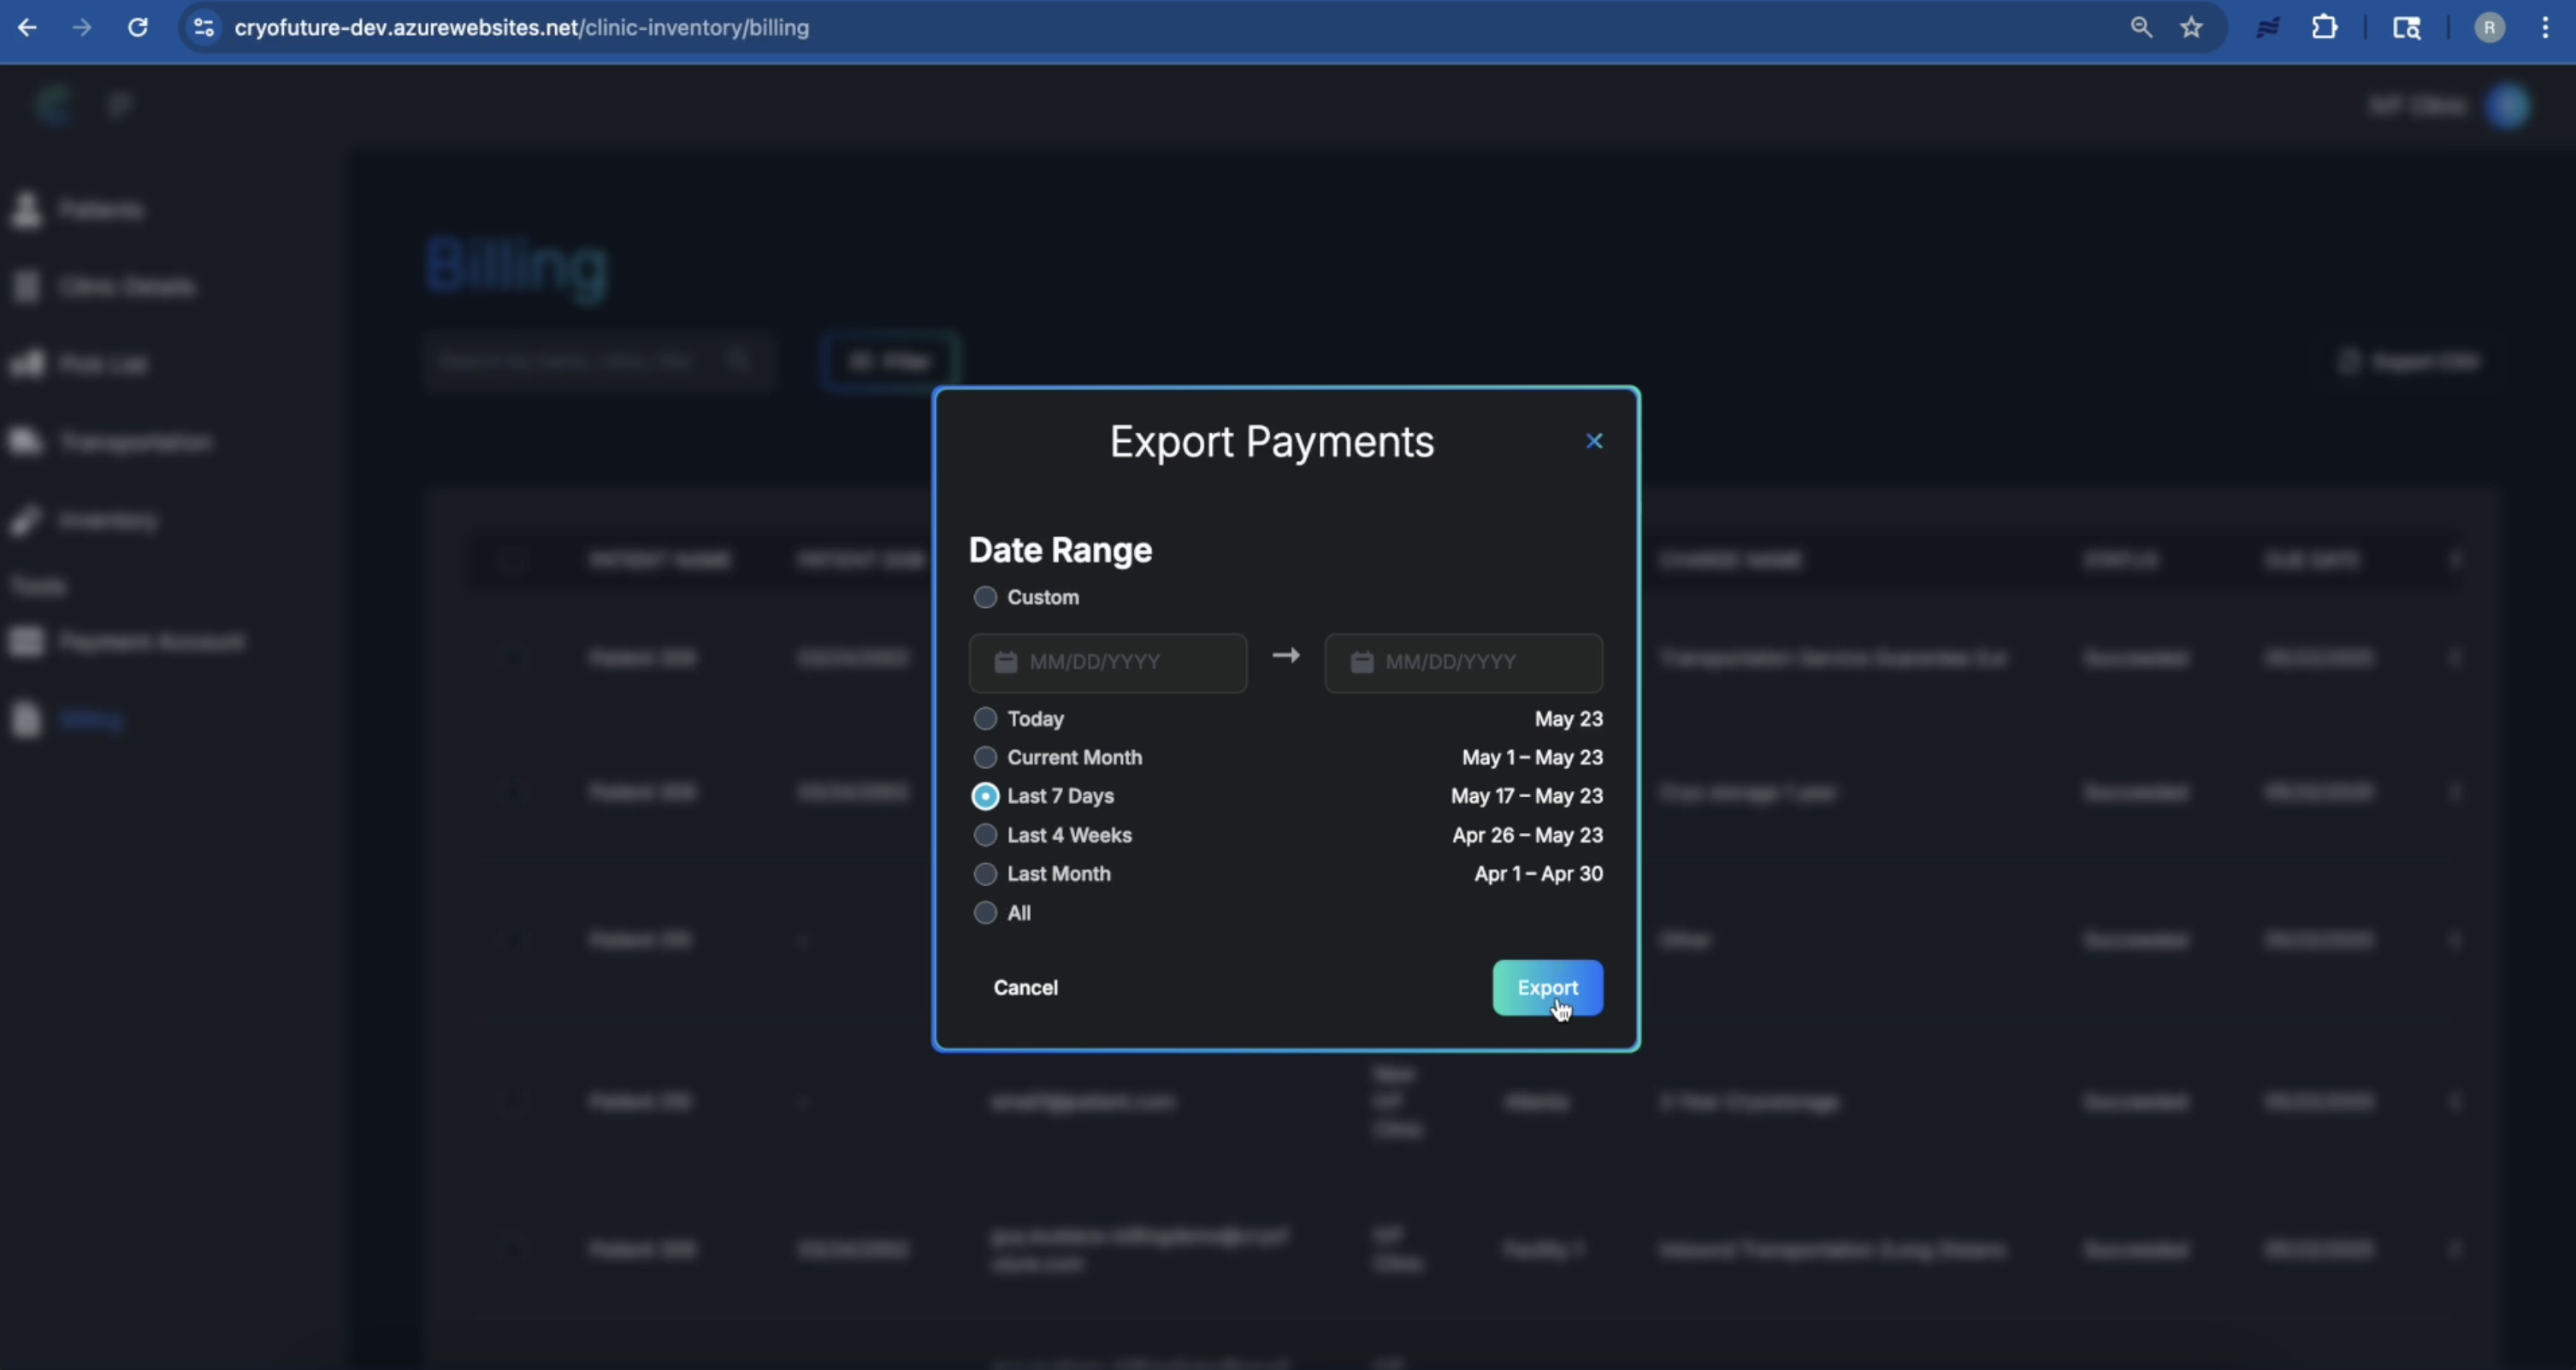Select the Last 4 Weeks option
Screen dimensions: 2576x1370
985,835
